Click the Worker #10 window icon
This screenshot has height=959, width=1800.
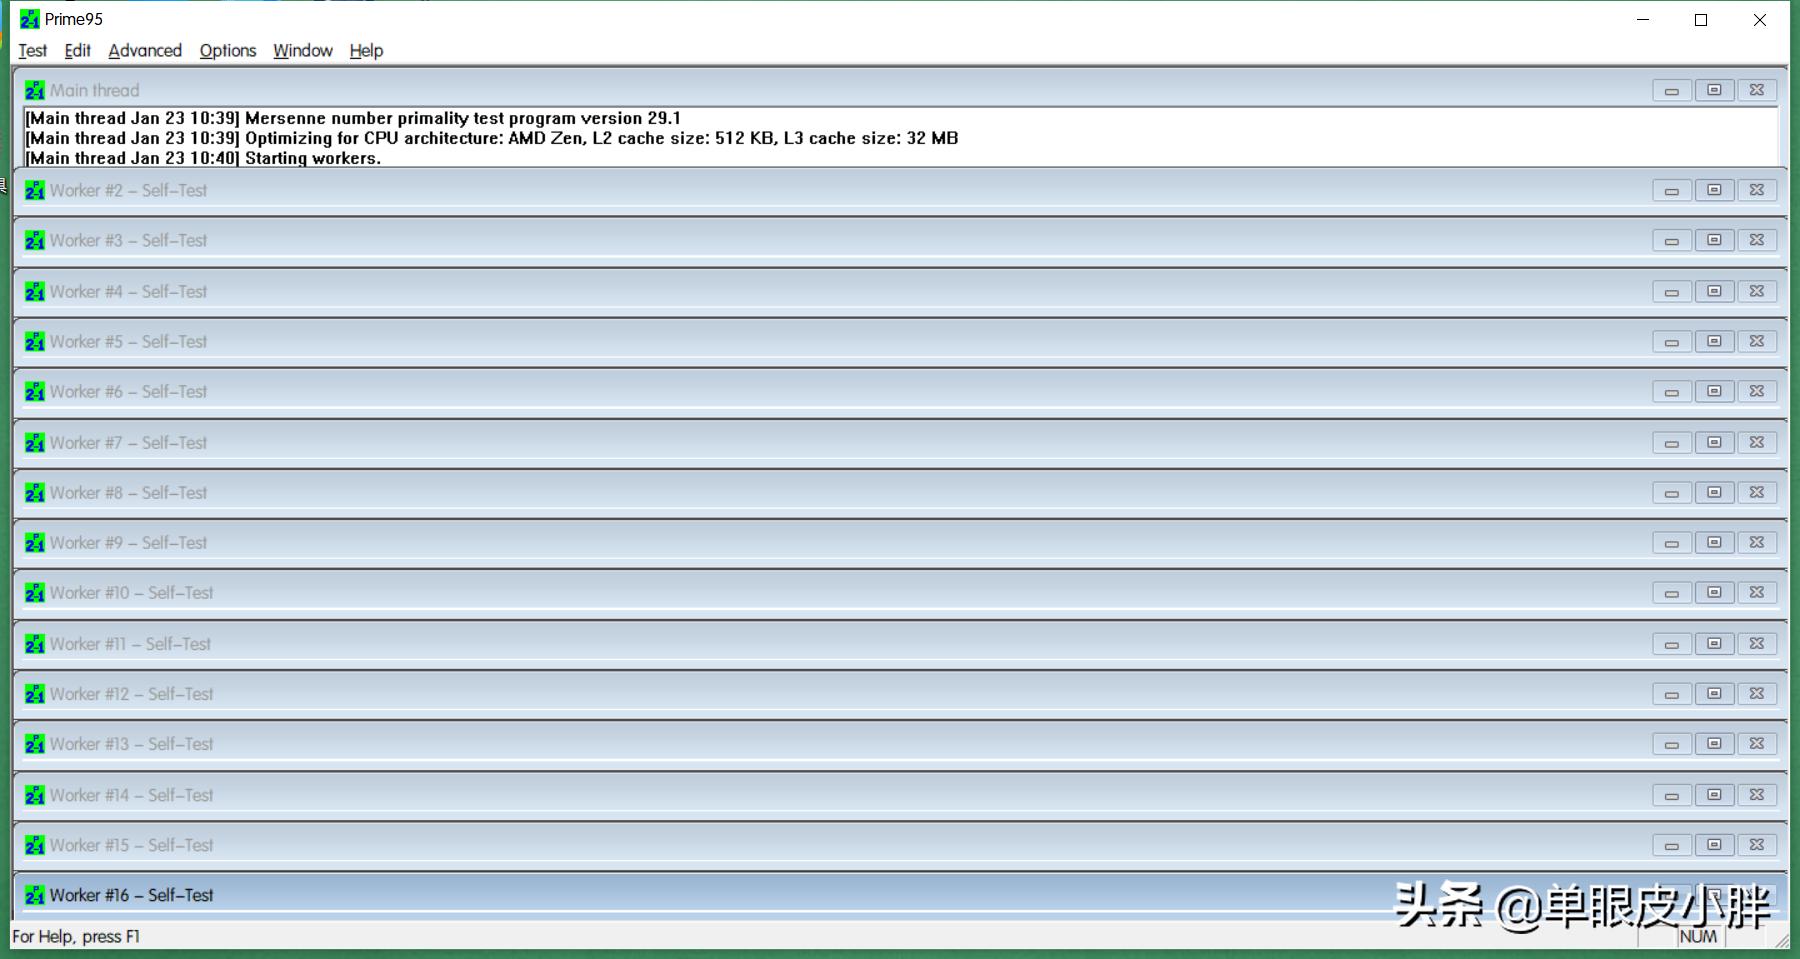[x=35, y=592]
